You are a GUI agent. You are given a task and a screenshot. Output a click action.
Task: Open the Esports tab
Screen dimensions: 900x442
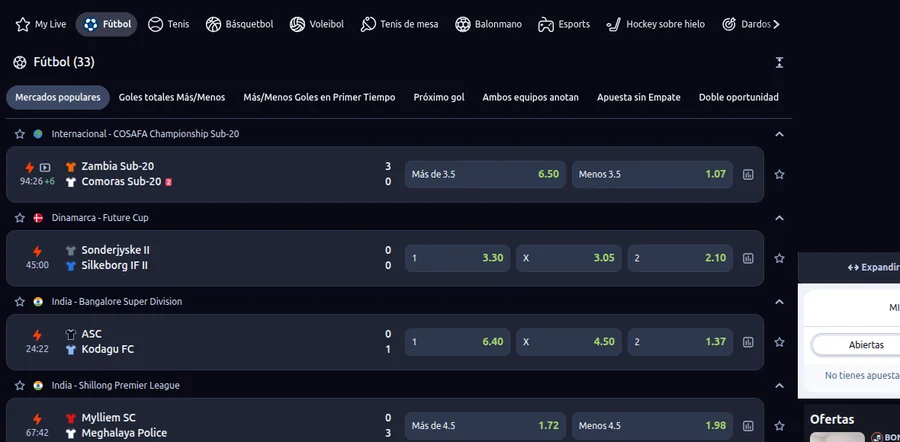(x=564, y=24)
